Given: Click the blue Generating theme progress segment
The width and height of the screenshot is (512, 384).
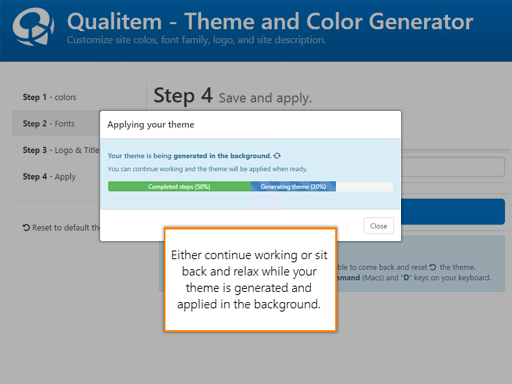Looking at the screenshot, I should [293, 186].
